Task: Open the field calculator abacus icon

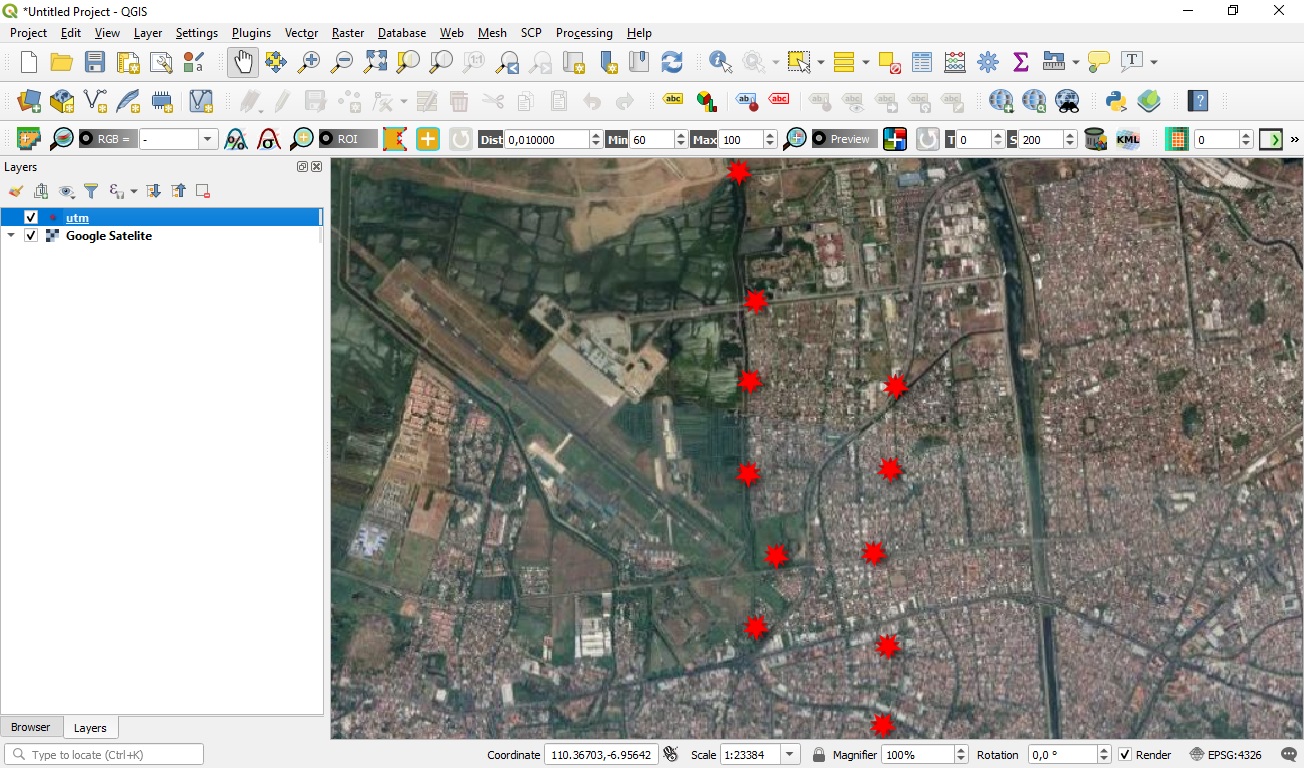Action: point(955,62)
